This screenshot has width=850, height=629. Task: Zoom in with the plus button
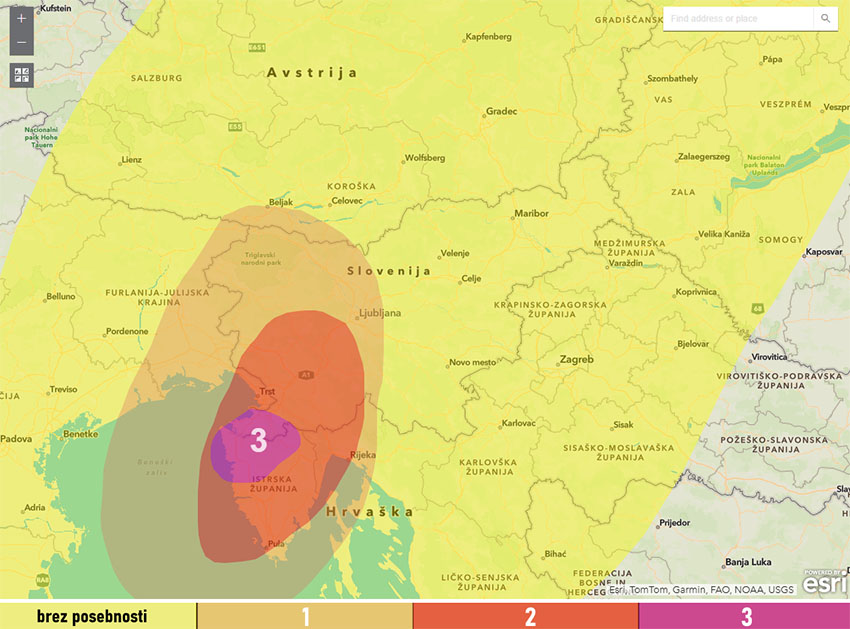click(x=21, y=19)
